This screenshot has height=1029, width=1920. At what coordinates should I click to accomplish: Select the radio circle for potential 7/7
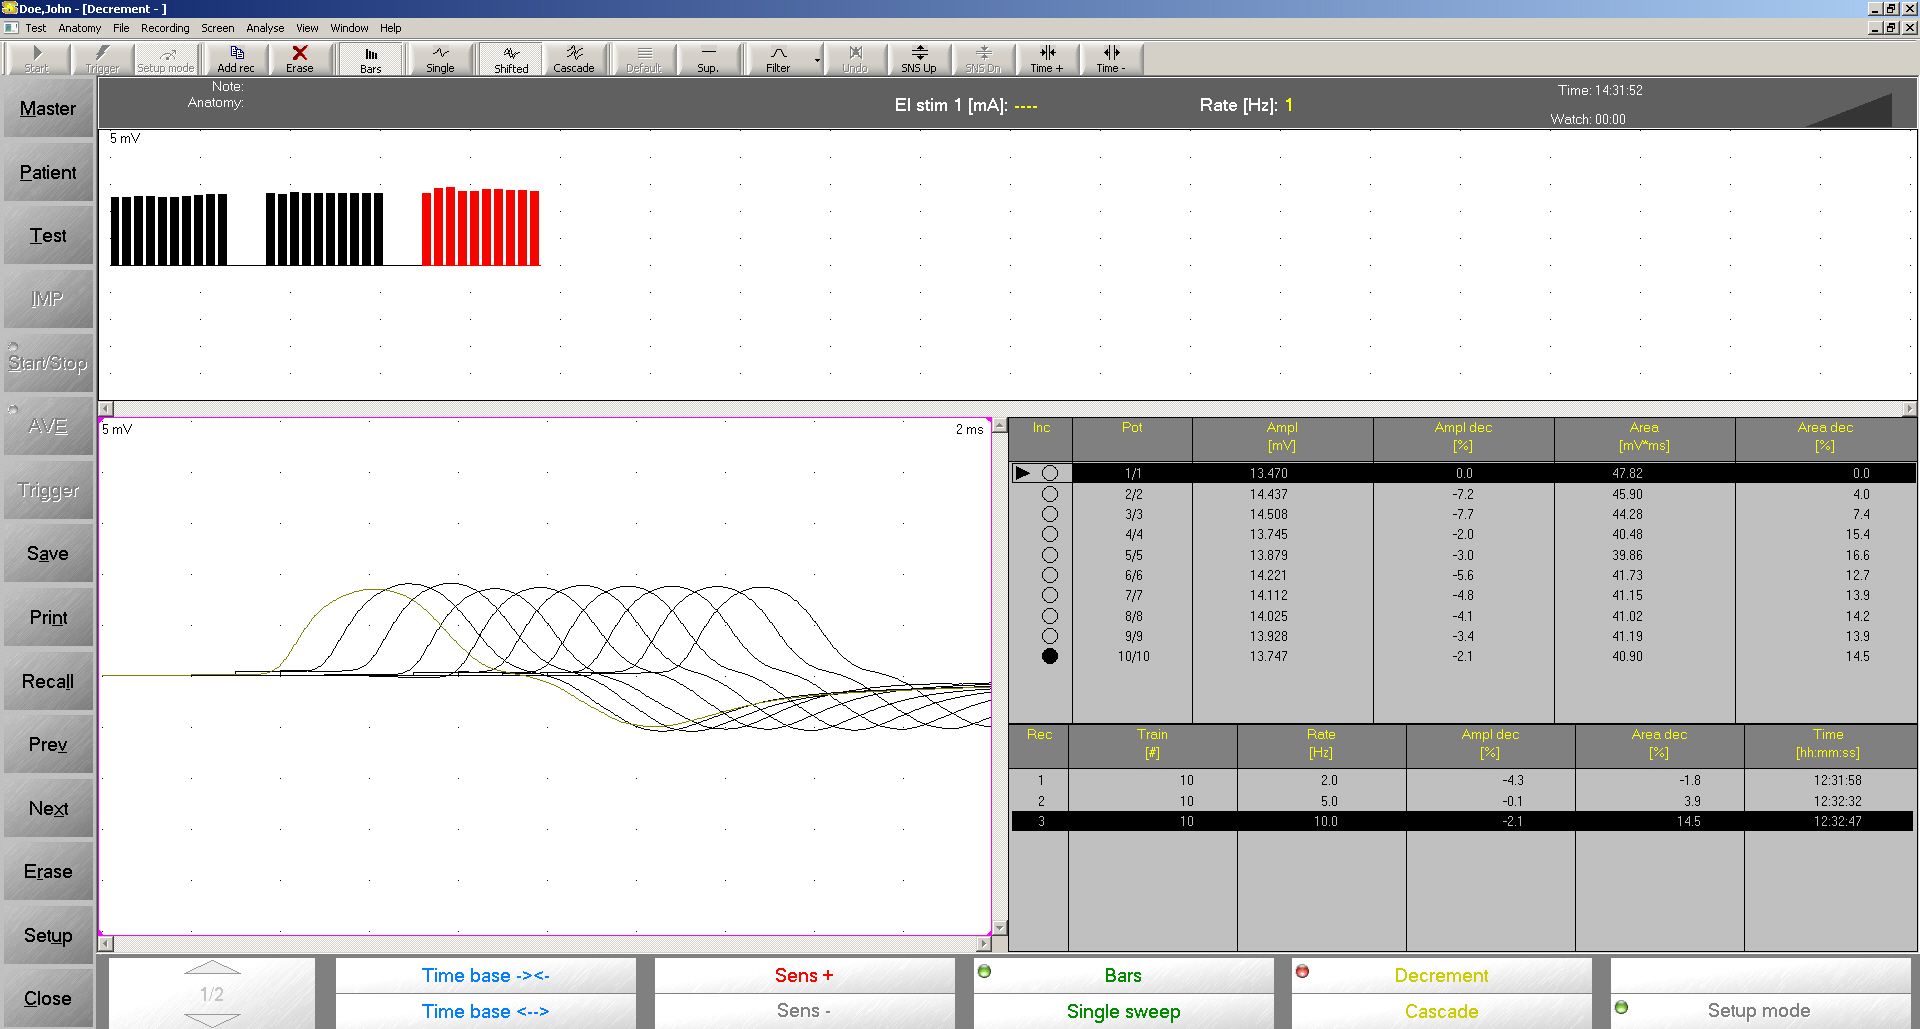[1050, 595]
